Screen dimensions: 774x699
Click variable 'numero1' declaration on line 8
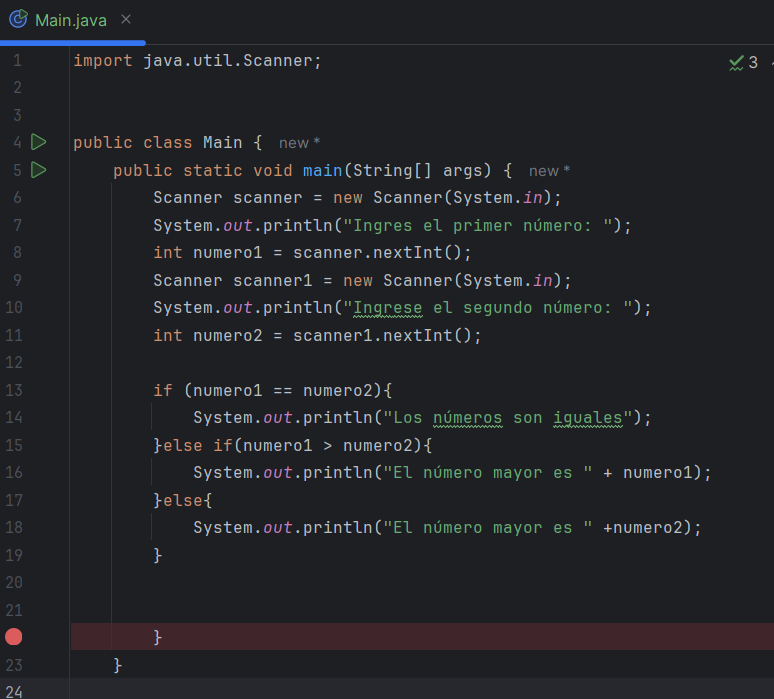click(x=228, y=253)
